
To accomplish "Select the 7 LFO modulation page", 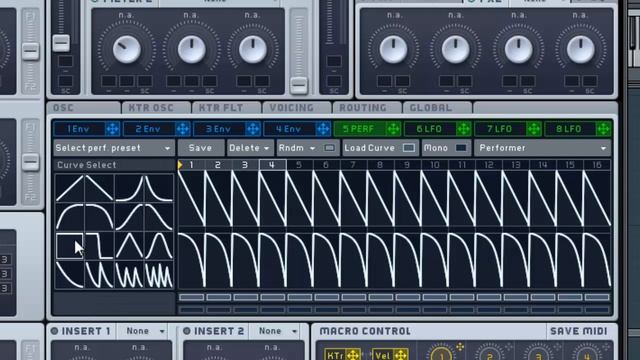I will pos(500,129).
